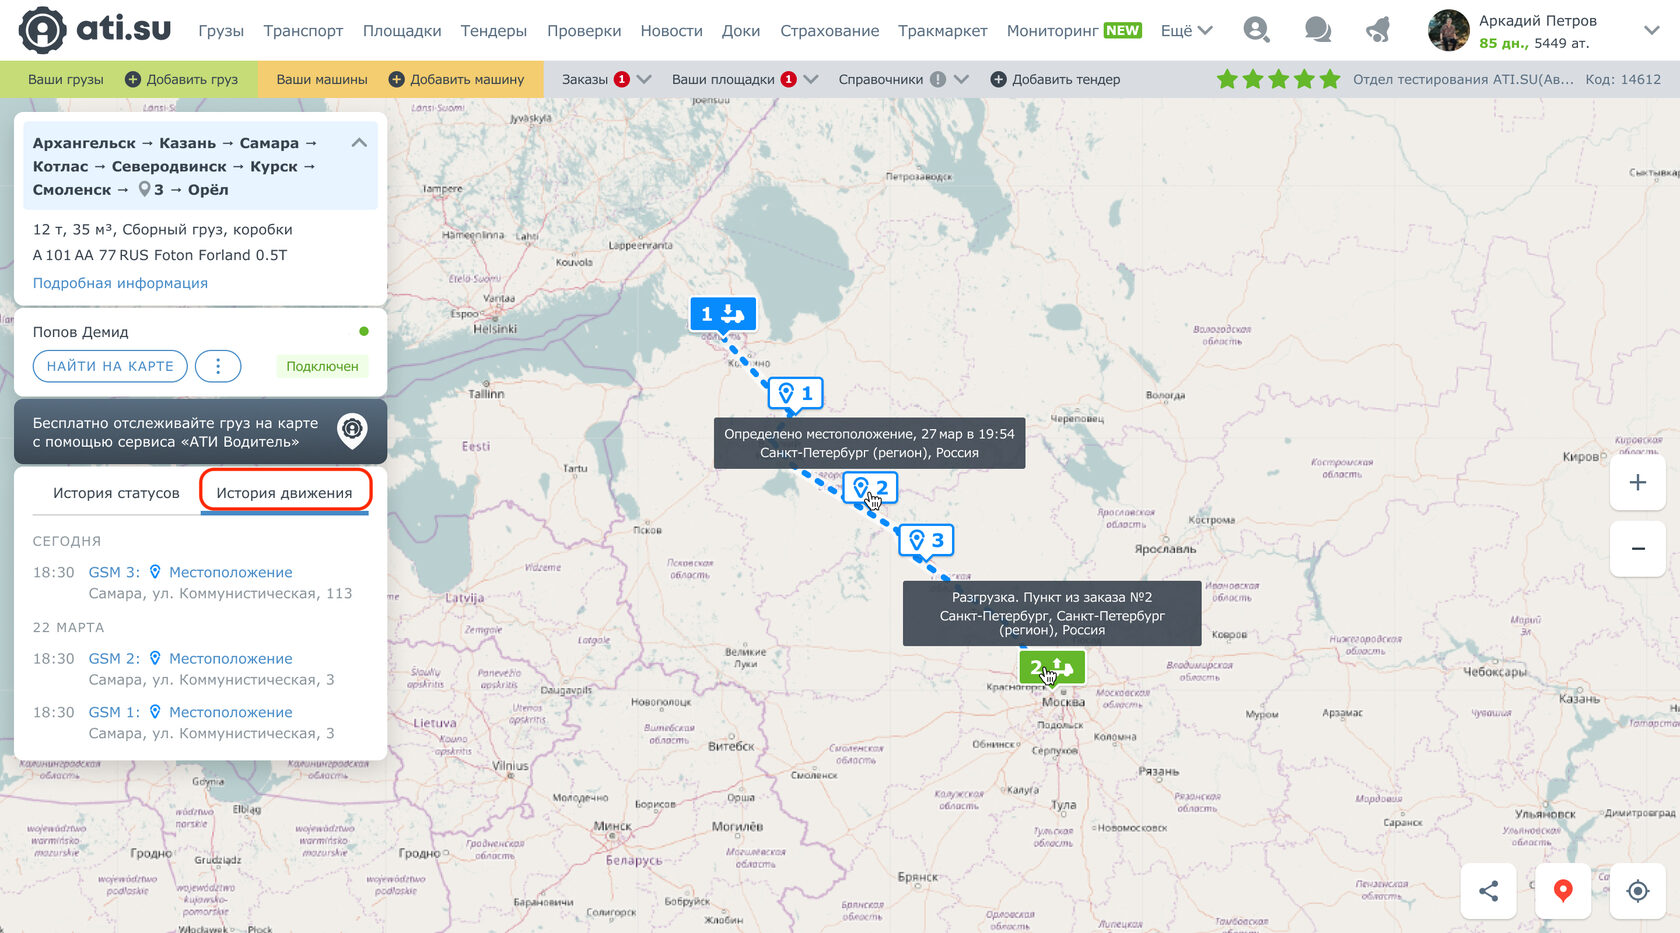
Task: Open GSM 3 Местоположение entry
Action: click(x=191, y=572)
